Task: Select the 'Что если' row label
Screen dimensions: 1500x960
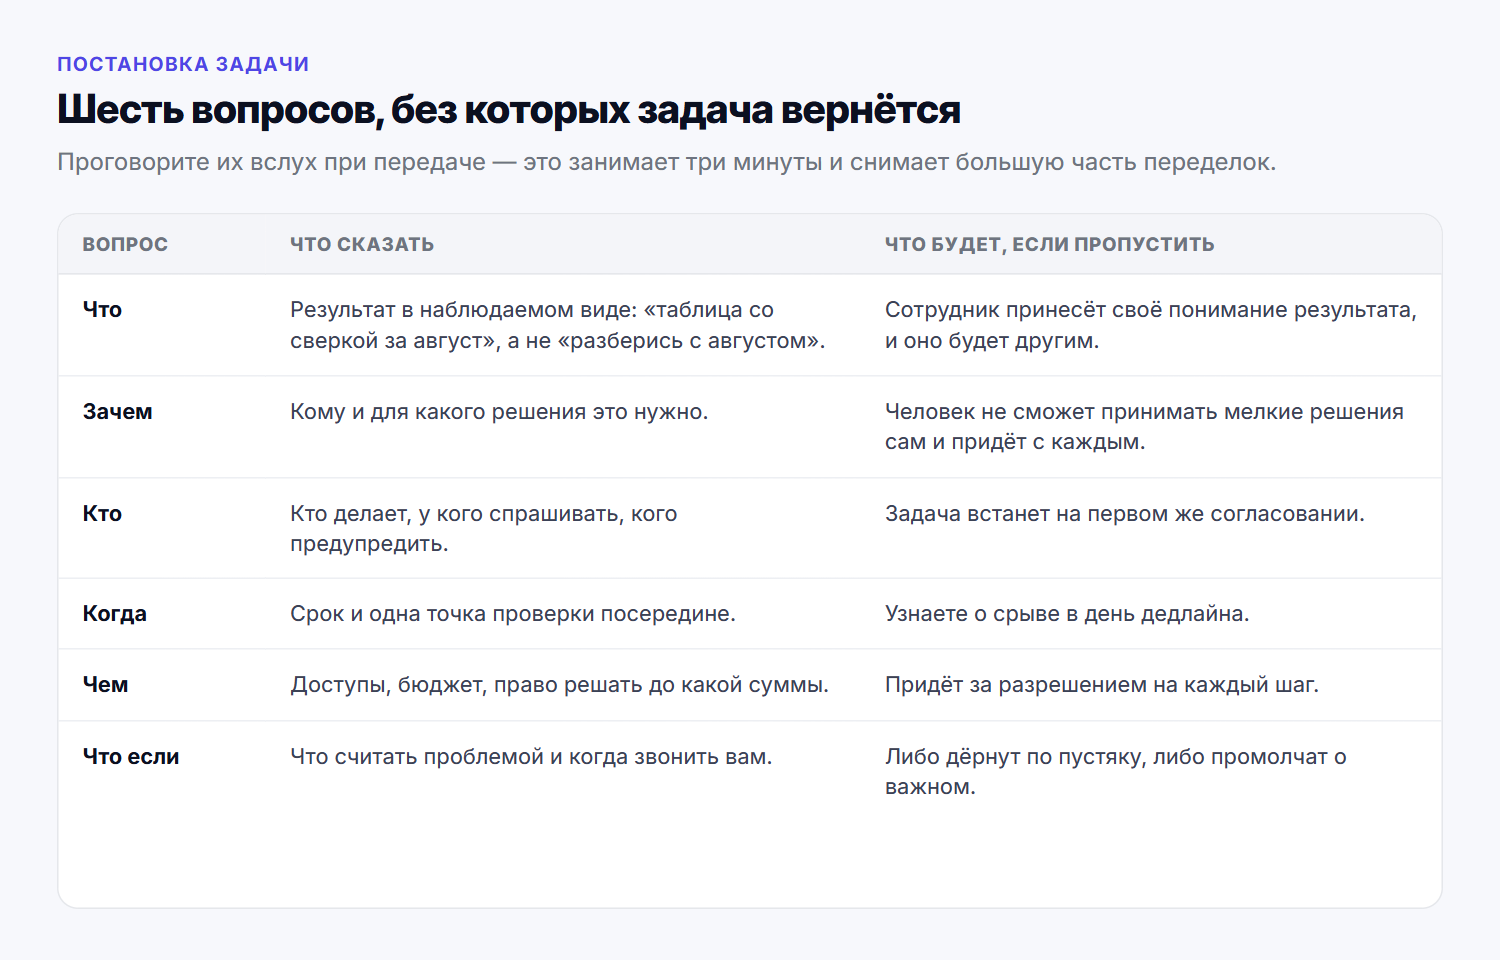Action: pyautogui.click(x=131, y=757)
